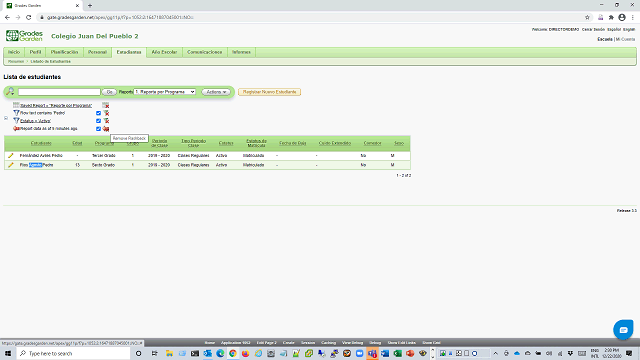
Task: Reload the page
Action: point(29,18)
